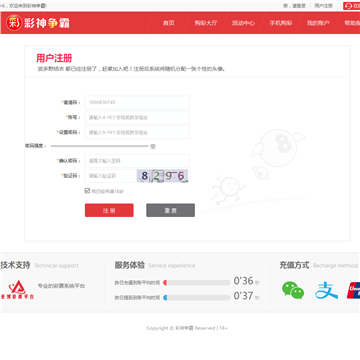Focus the 确认密码 confirm password field

137,161
